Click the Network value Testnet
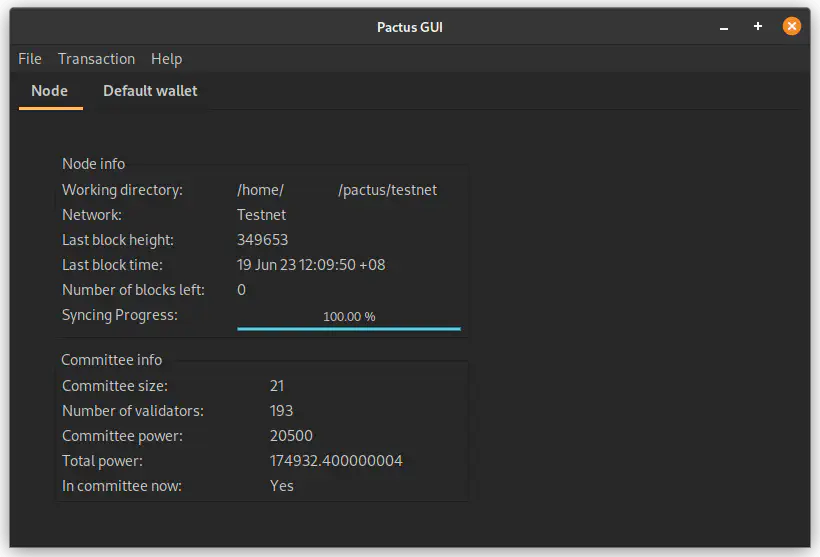 261,215
